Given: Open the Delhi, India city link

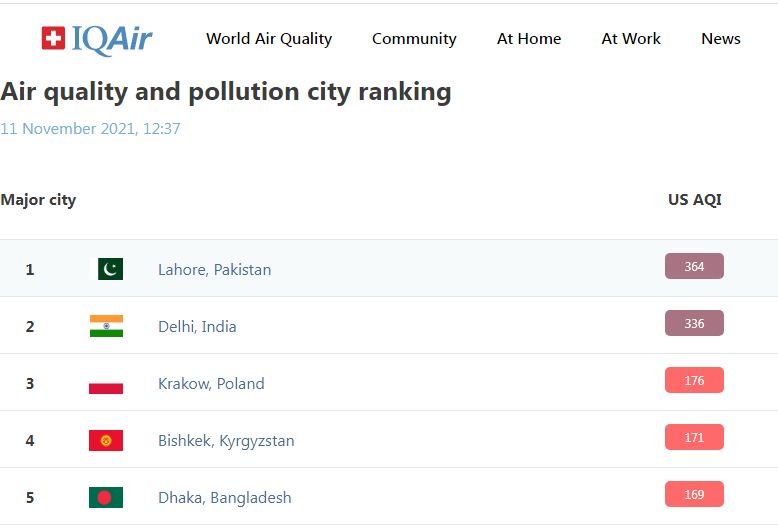Looking at the screenshot, I should coord(197,327).
